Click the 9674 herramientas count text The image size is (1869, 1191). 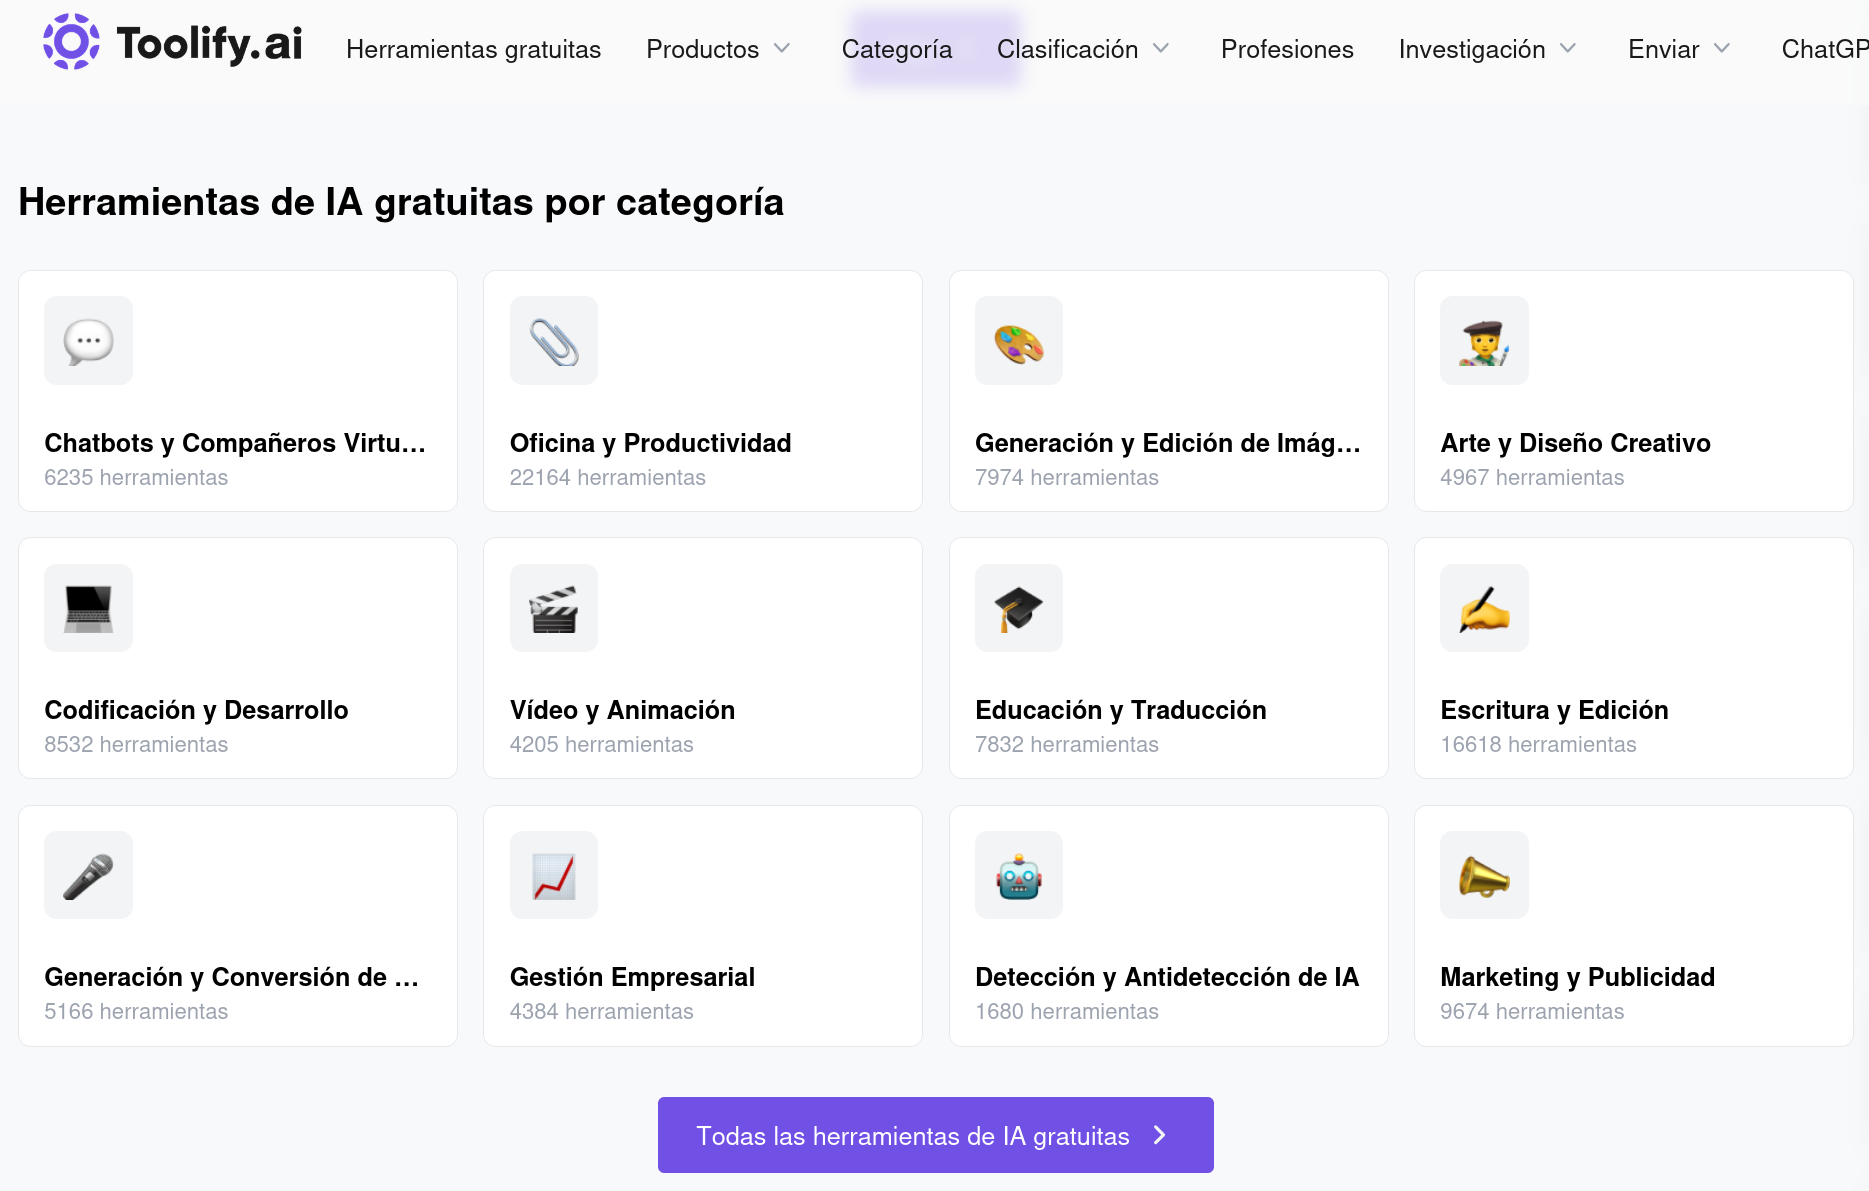[1531, 1012]
